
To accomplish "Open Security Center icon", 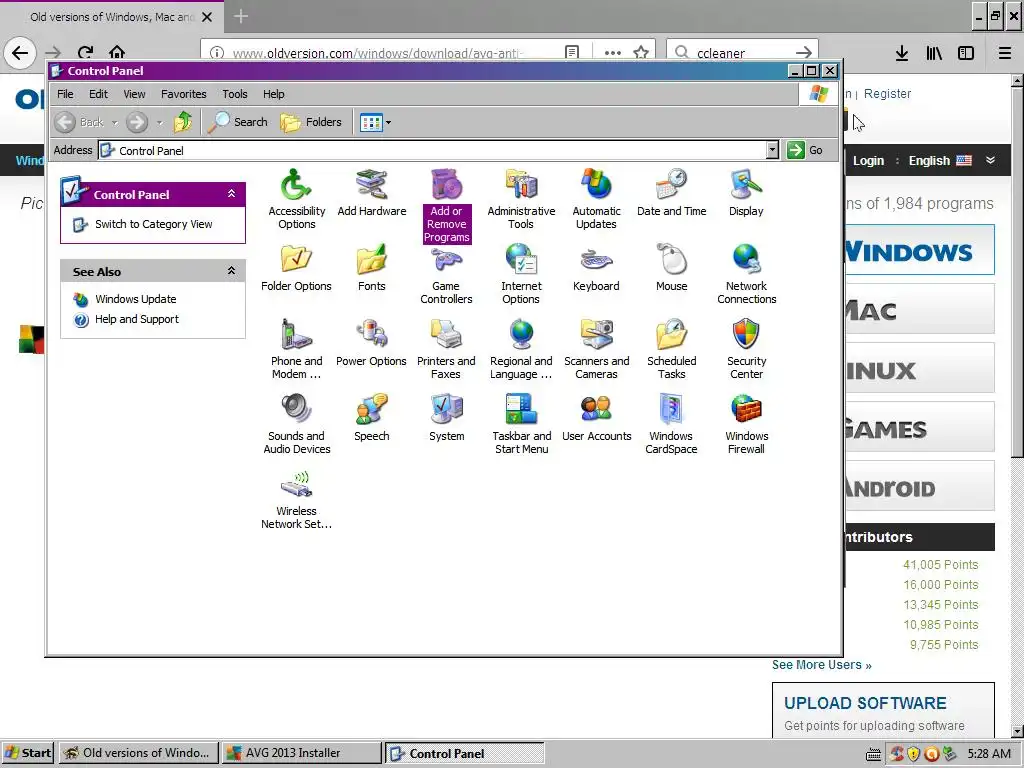I will point(746,349).
